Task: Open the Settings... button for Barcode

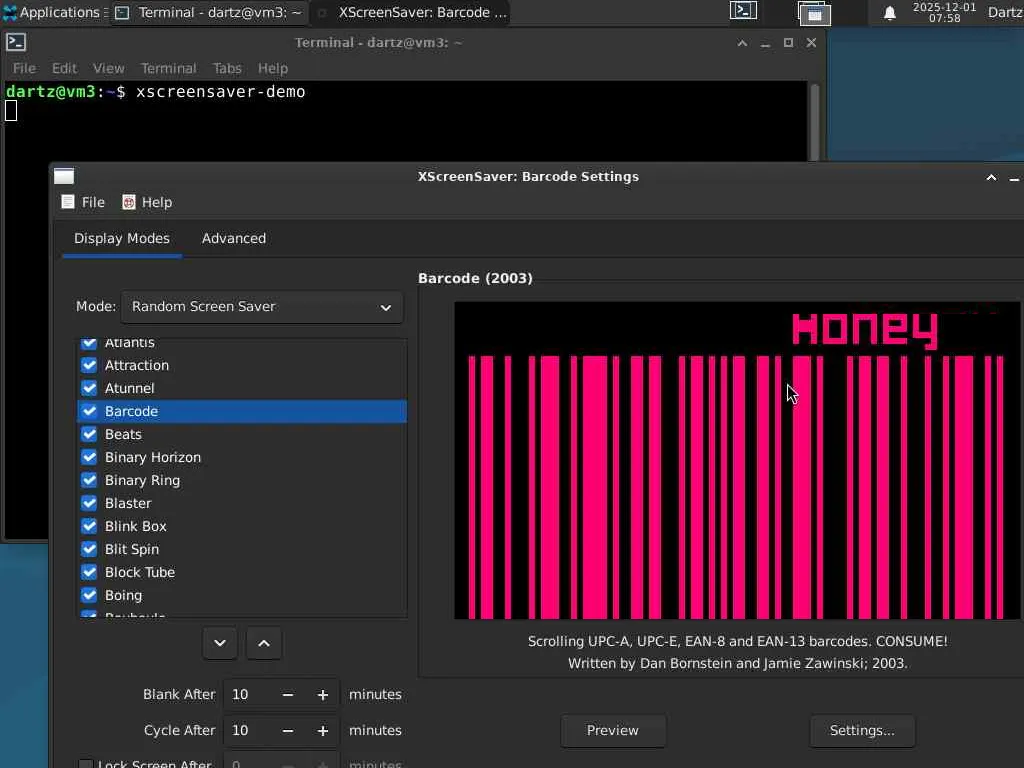Action: coord(862,730)
